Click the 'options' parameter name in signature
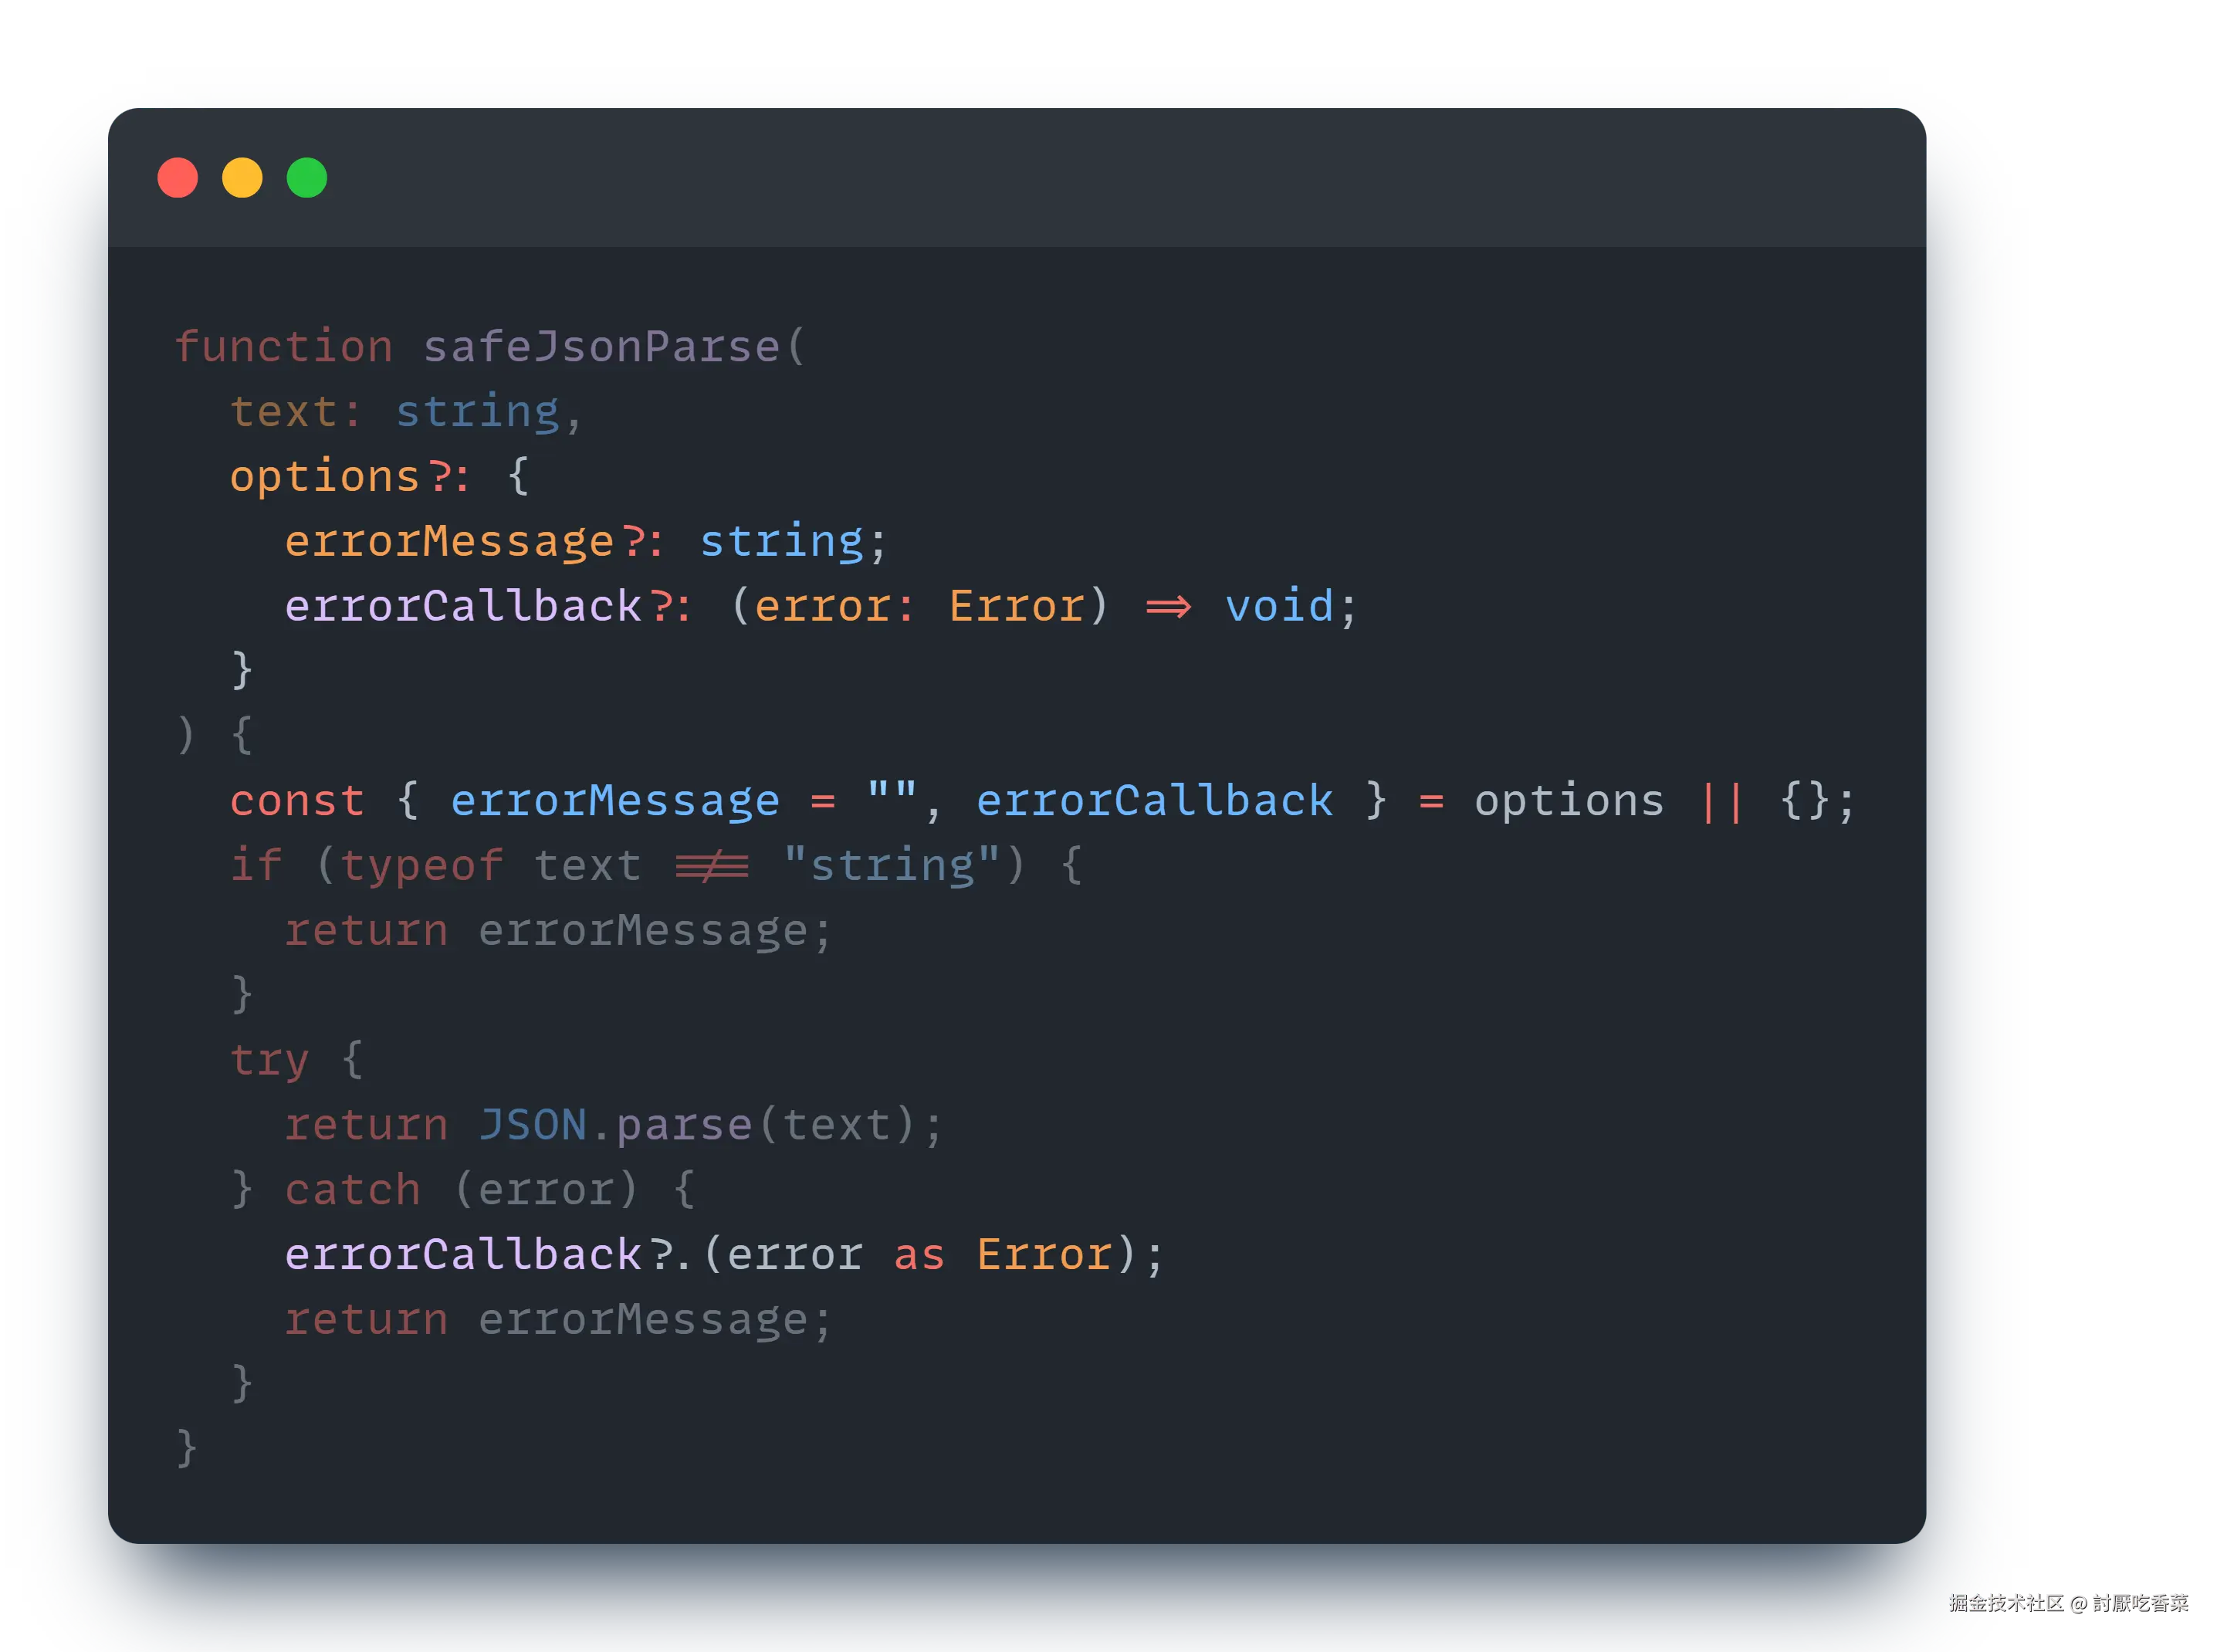Screen dimensions: 2227x1652 [x=324, y=476]
